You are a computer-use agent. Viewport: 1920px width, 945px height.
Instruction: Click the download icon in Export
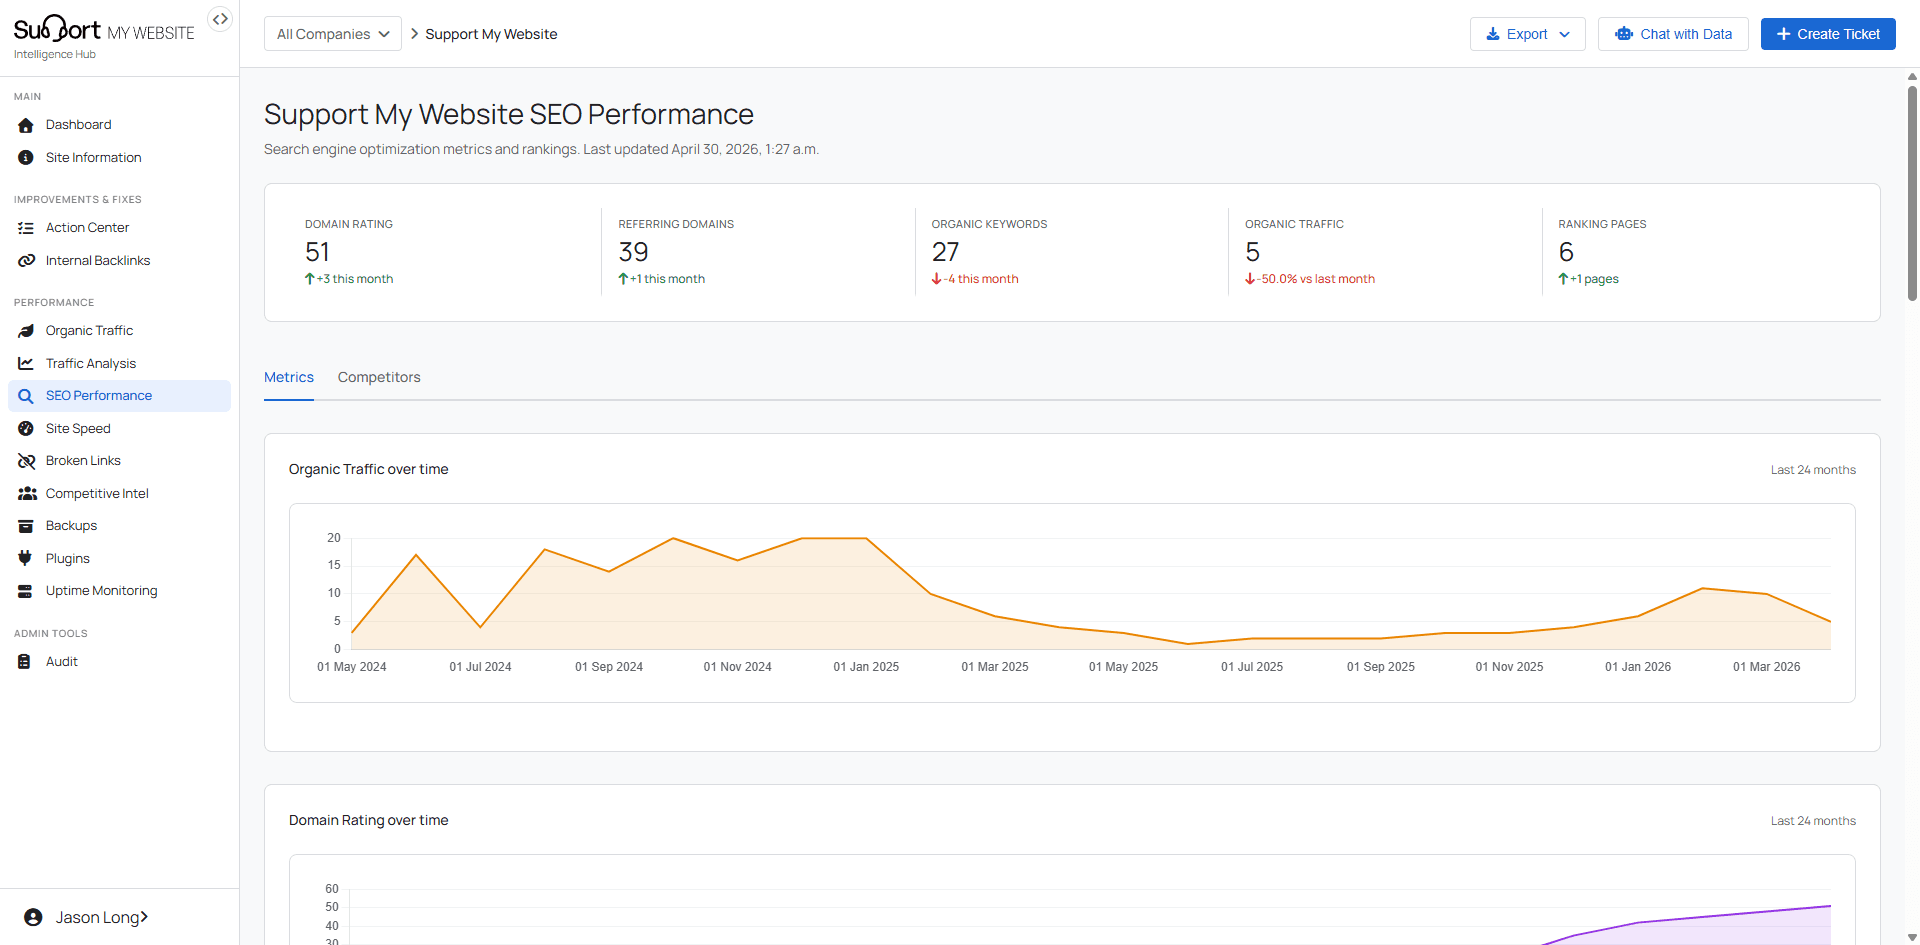1492,34
